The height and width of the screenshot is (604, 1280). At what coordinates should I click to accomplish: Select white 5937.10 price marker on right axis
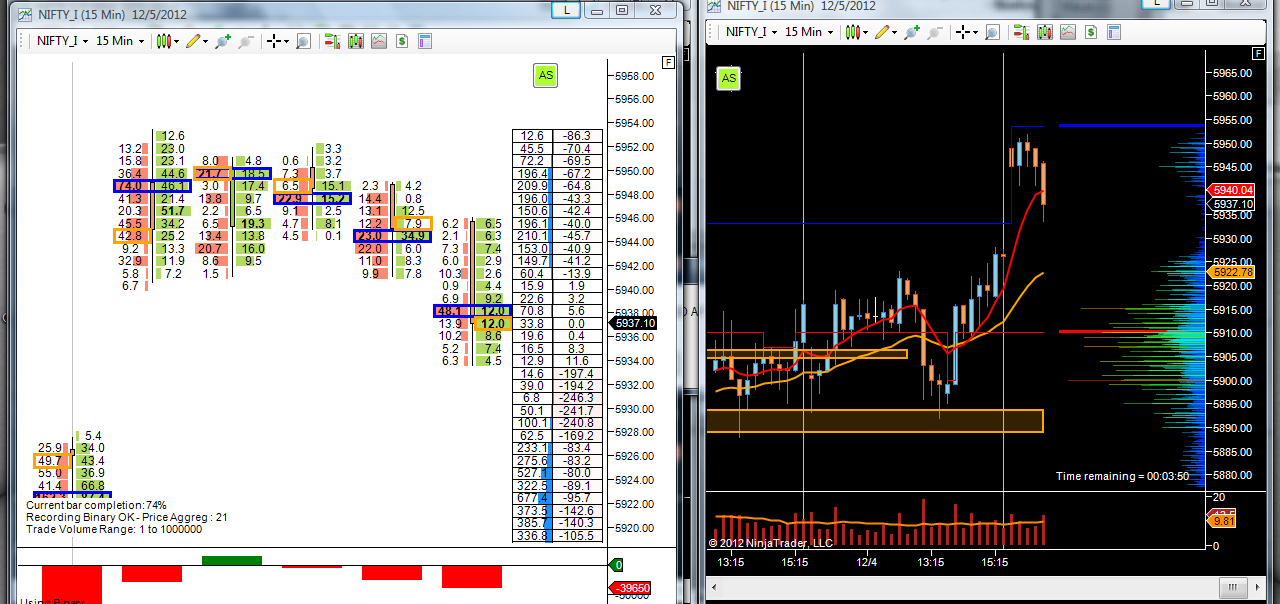[x=1232, y=204]
